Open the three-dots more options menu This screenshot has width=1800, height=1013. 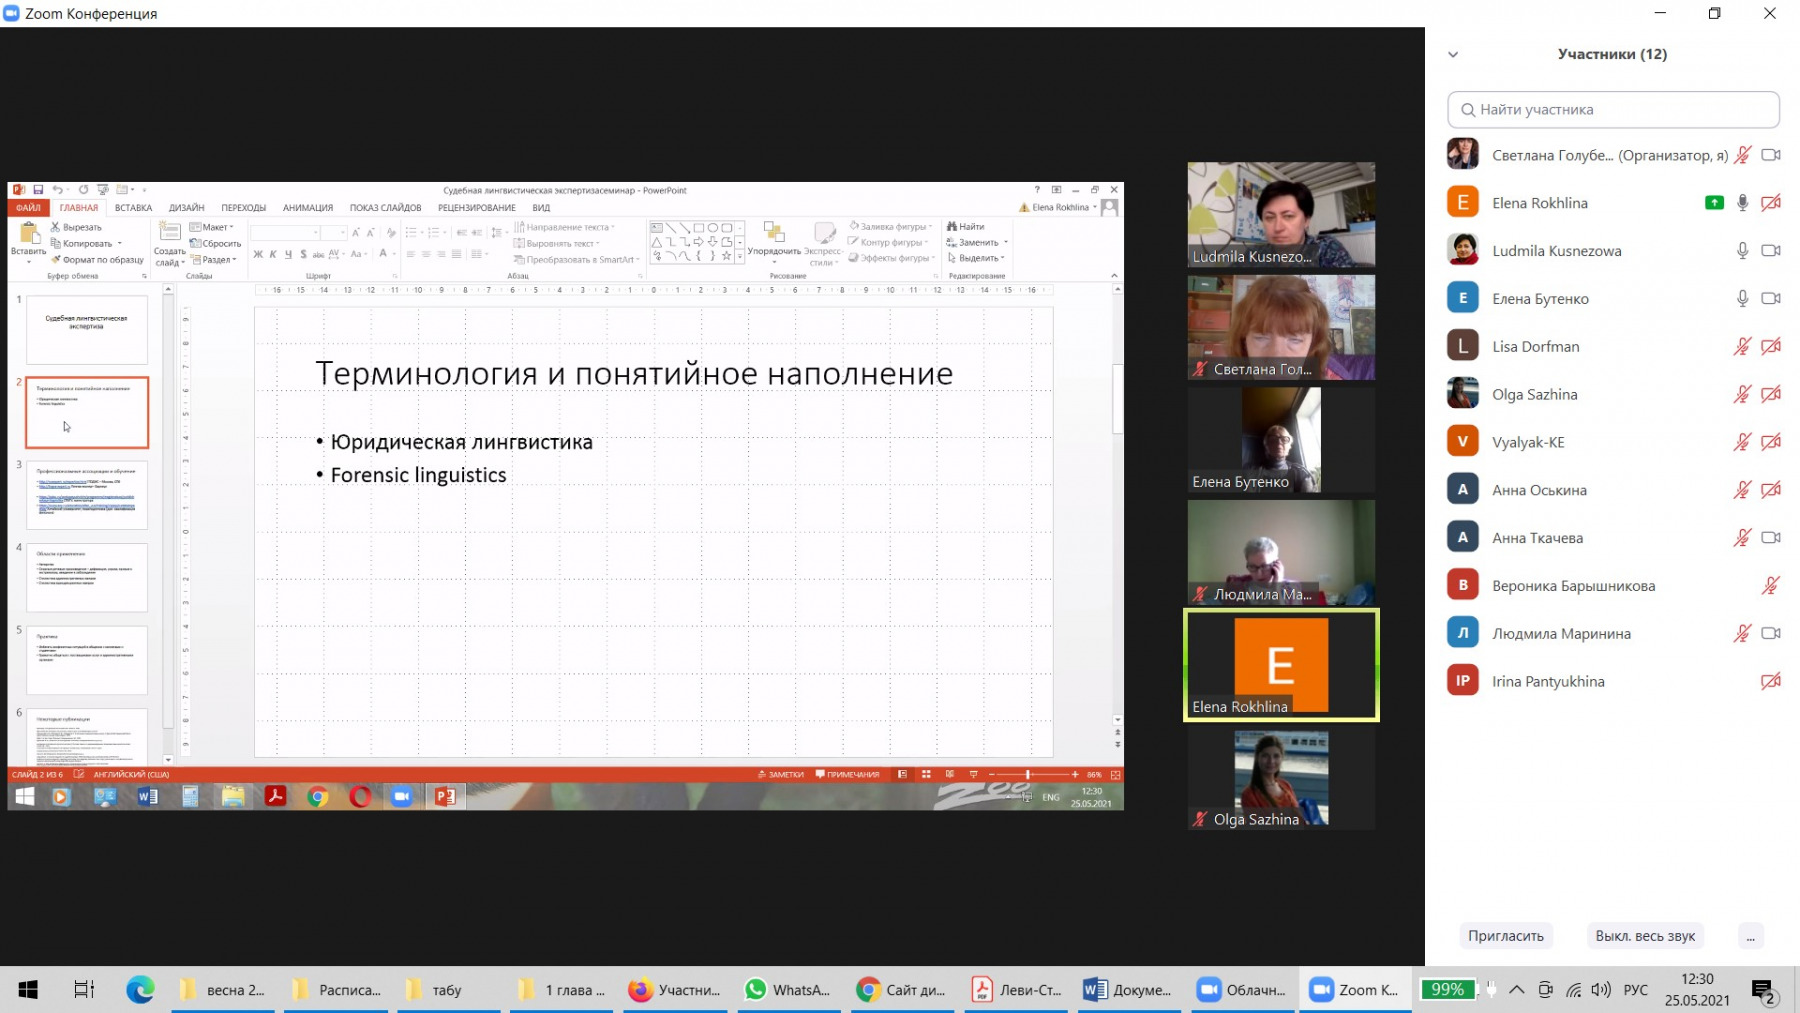tap(1750, 936)
